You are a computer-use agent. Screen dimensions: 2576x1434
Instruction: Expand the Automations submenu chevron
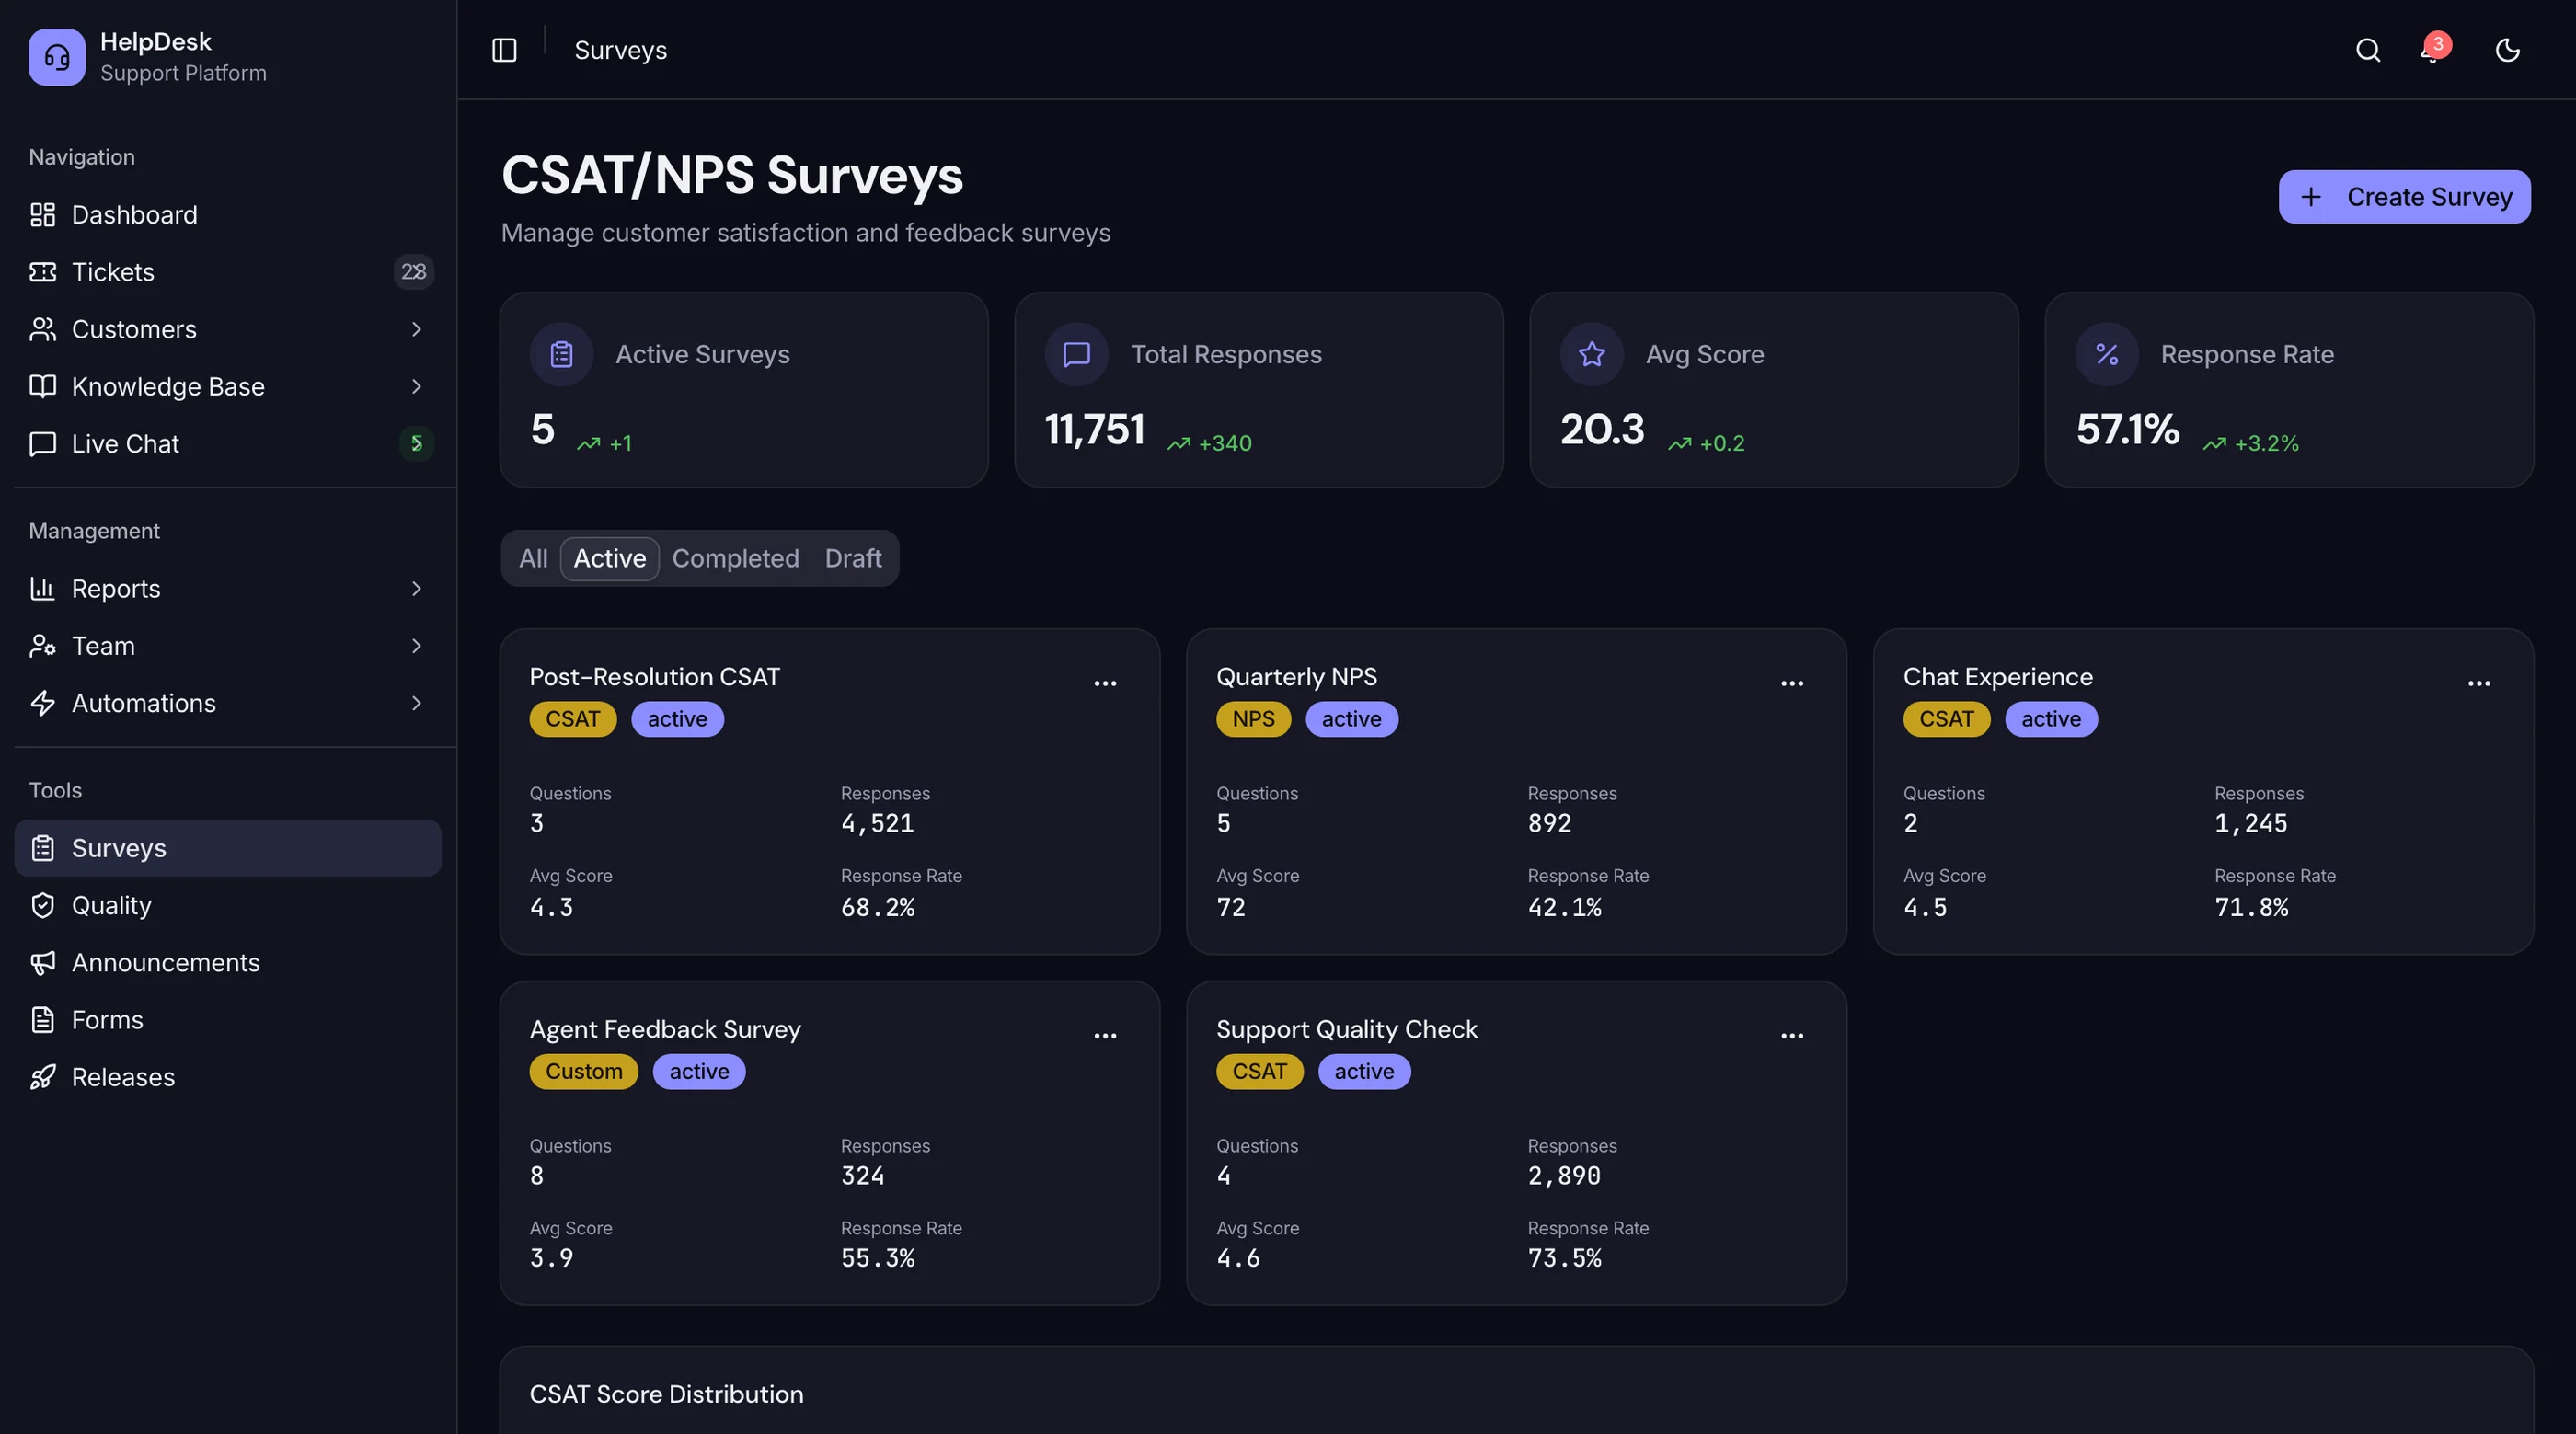point(417,703)
